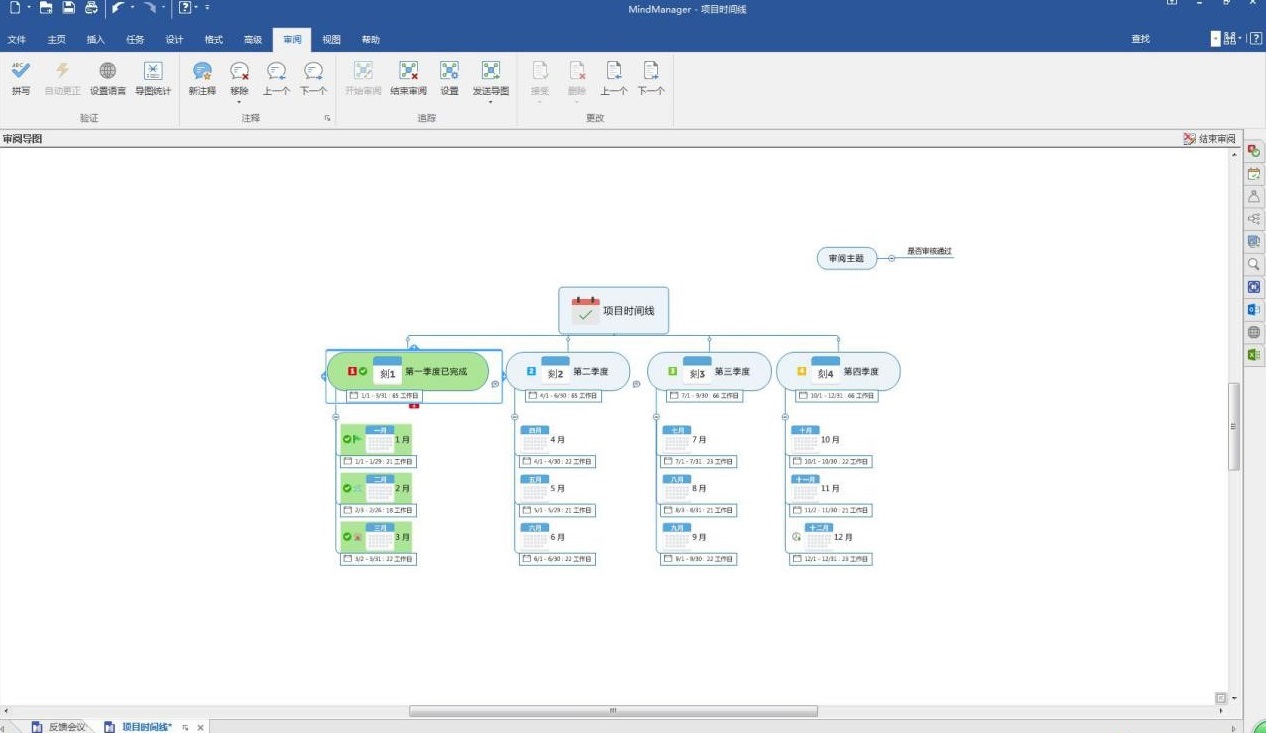Screen dimensions: 1266x733
Task: Toggle the task-done check on 1月 topic
Action: (x=347, y=439)
